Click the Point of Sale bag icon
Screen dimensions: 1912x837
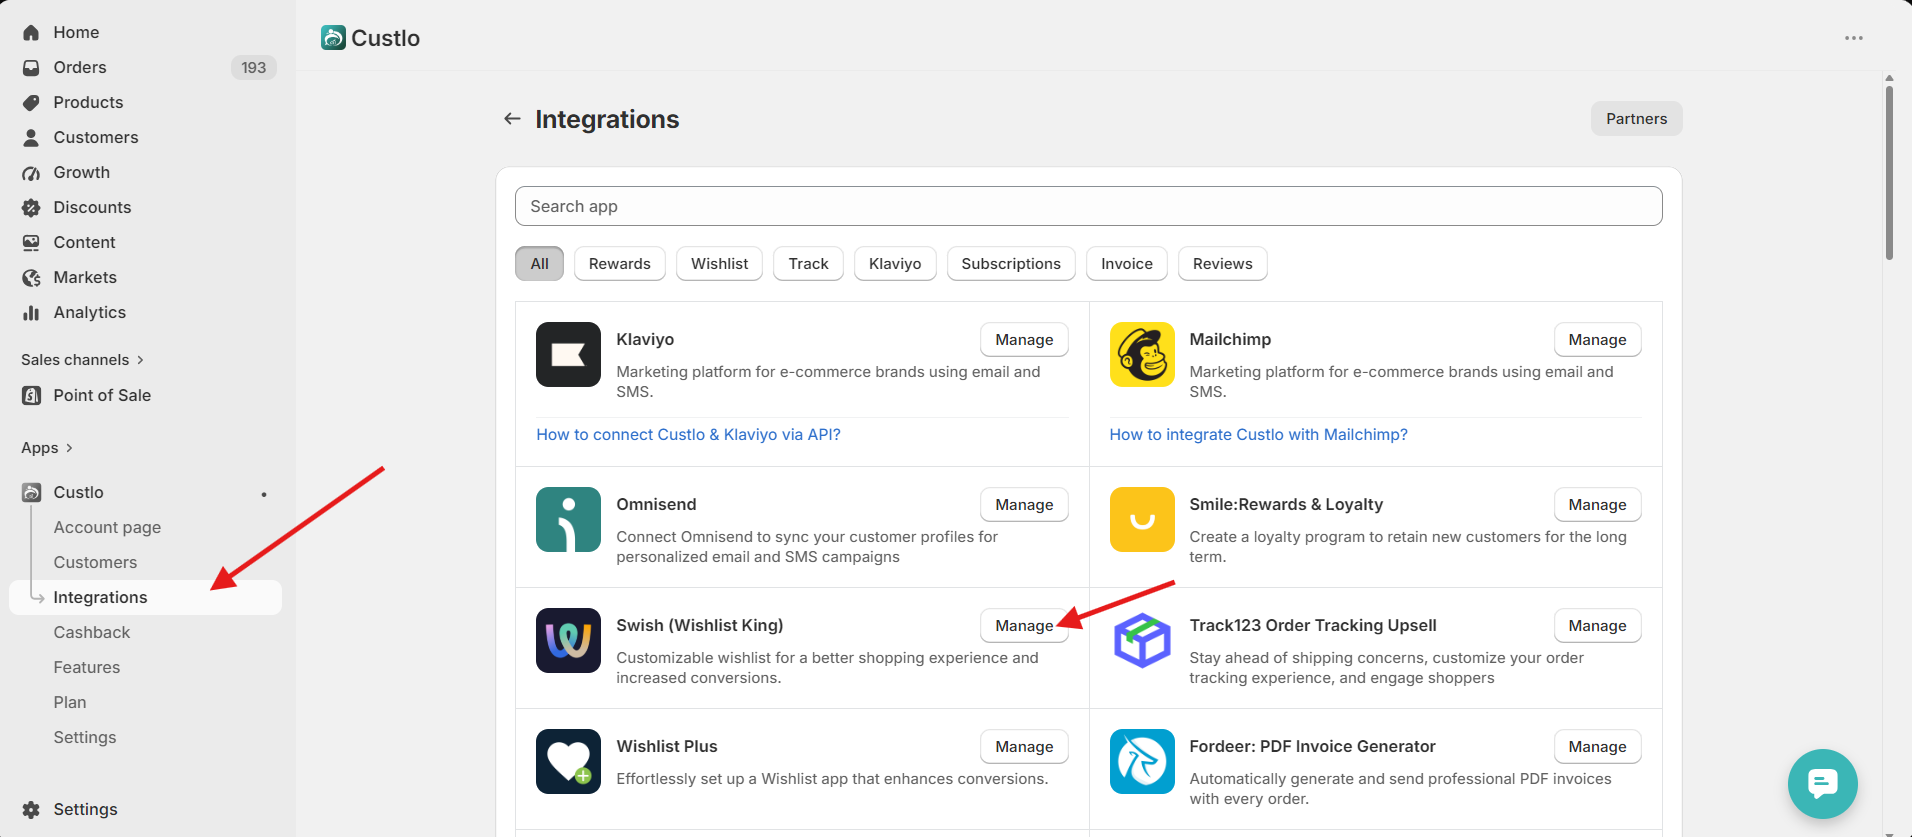(x=31, y=396)
